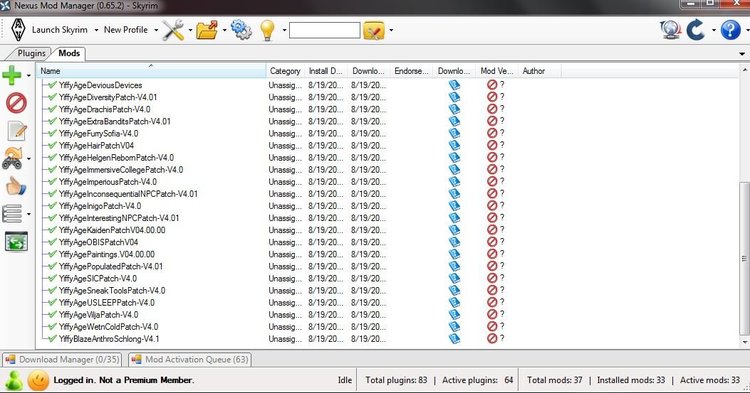Image resolution: width=750 pixels, height=393 pixels.
Task: Expand the lightbulb dropdown arrow
Action: pyautogui.click(x=284, y=30)
